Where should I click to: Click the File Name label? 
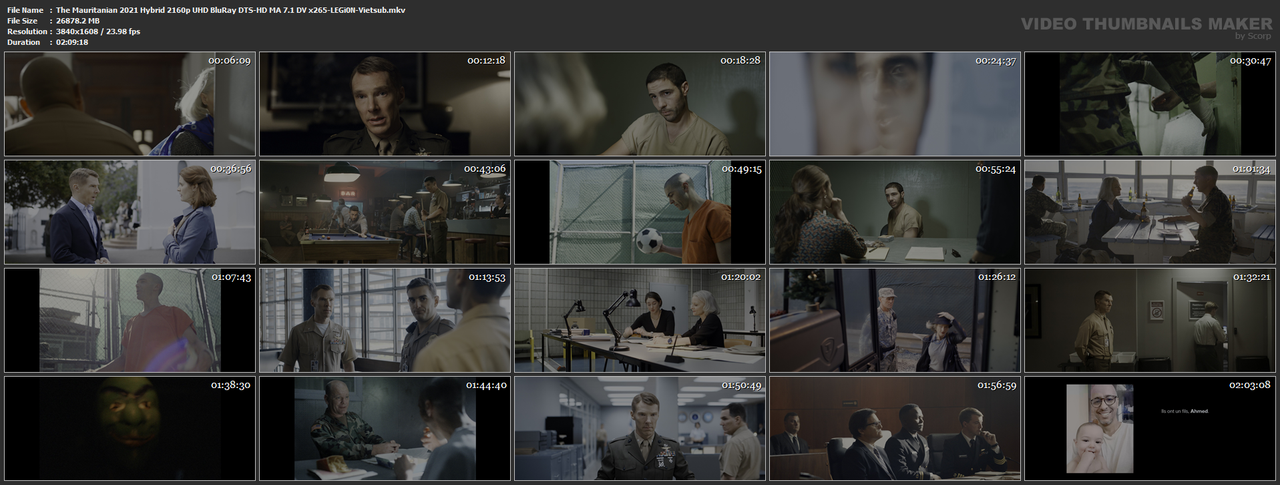click(x=25, y=9)
